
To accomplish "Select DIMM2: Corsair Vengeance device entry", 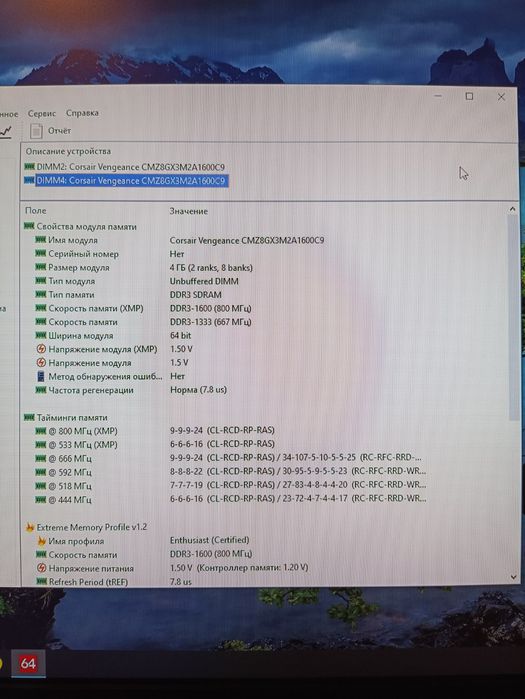I will (131, 167).
